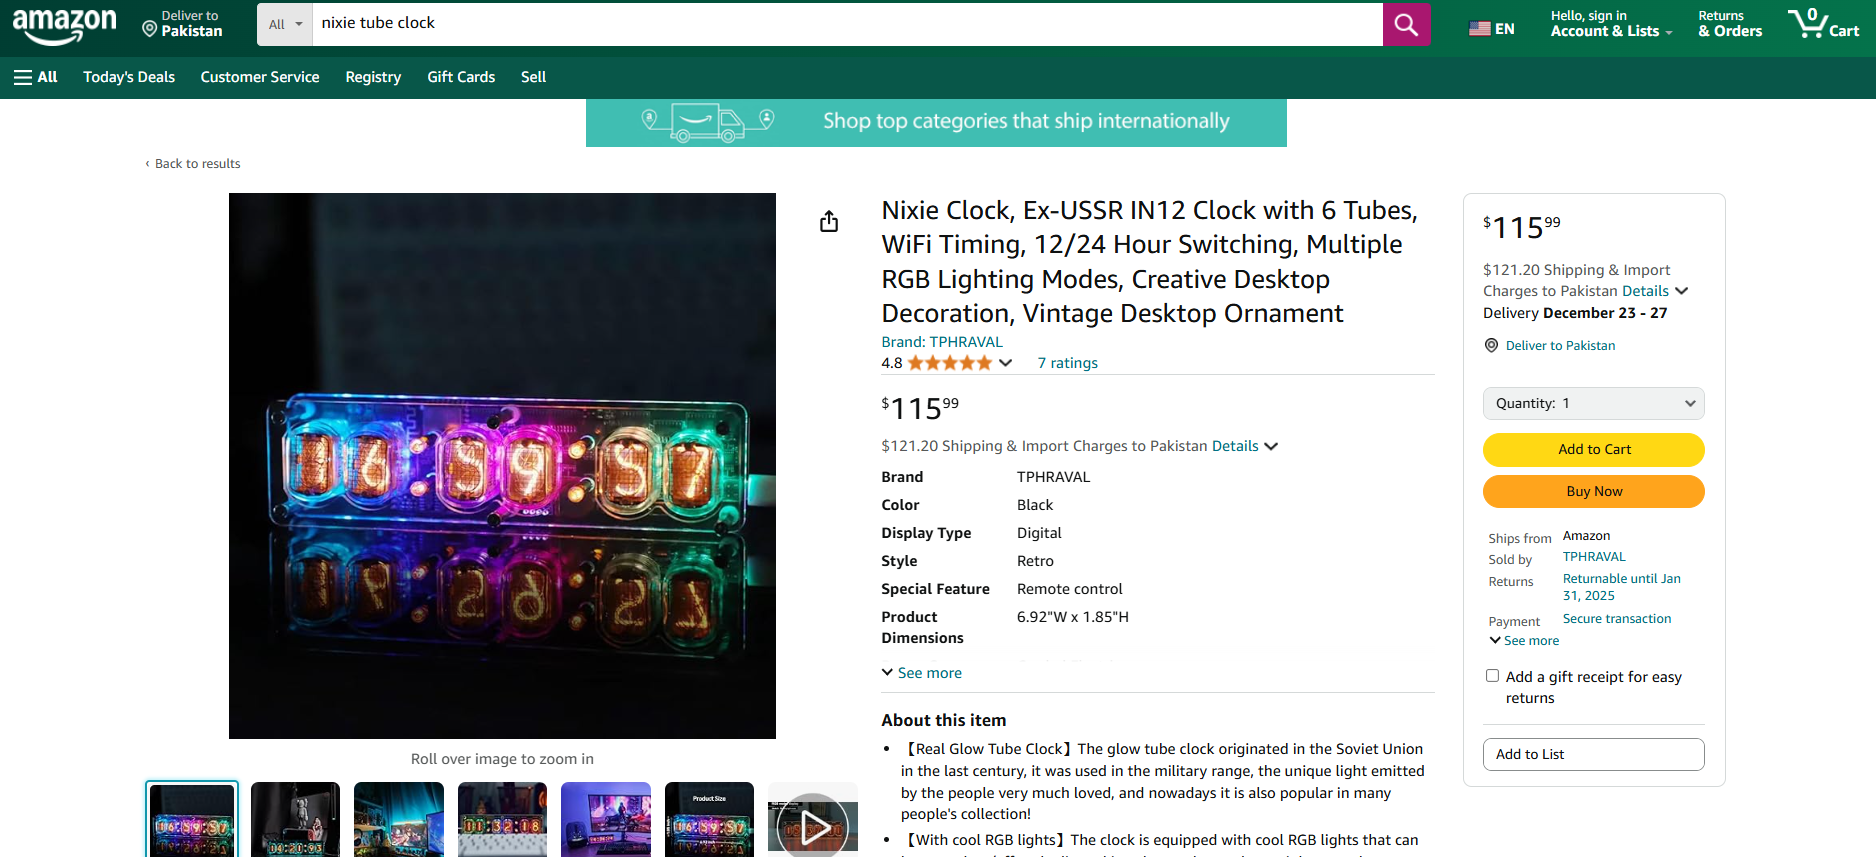Click the star rating icons
Screen dimensions: 1876x857
[x=949, y=363]
